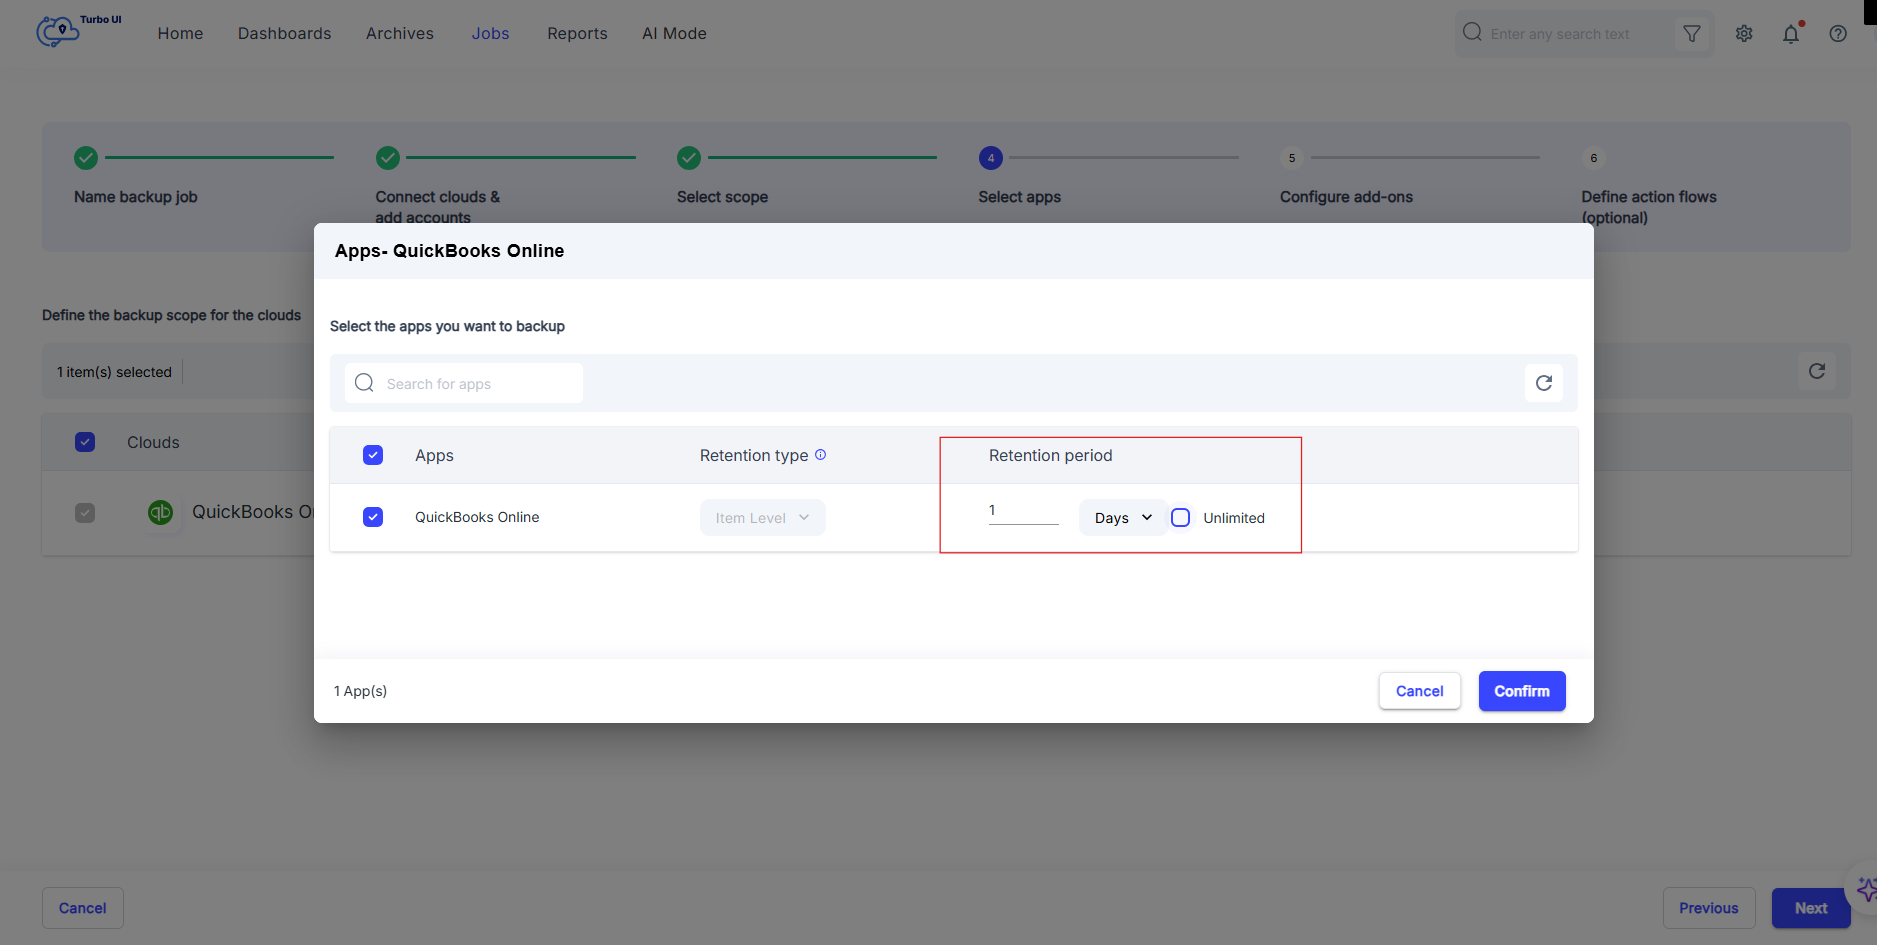Image resolution: width=1877 pixels, height=945 pixels.
Task: Focus the Search for apps field
Action: 464,383
